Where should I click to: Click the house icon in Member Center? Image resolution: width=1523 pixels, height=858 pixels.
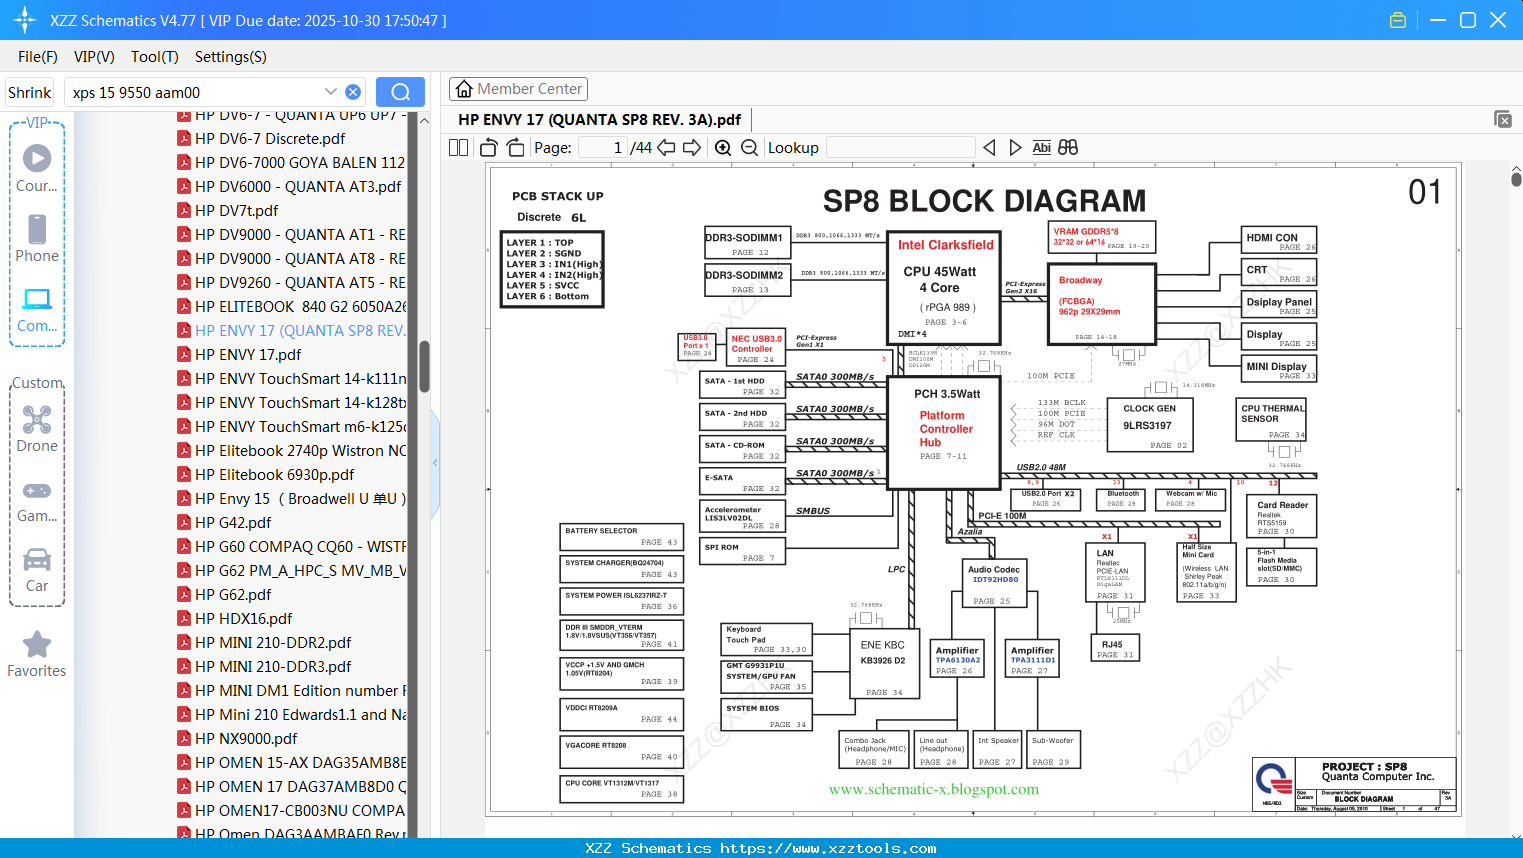[x=464, y=89]
